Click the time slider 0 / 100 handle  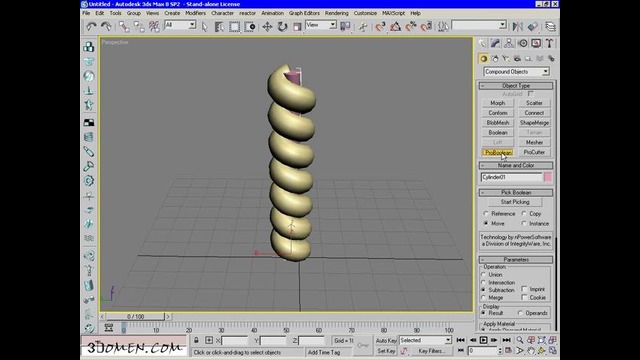click(x=135, y=317)
